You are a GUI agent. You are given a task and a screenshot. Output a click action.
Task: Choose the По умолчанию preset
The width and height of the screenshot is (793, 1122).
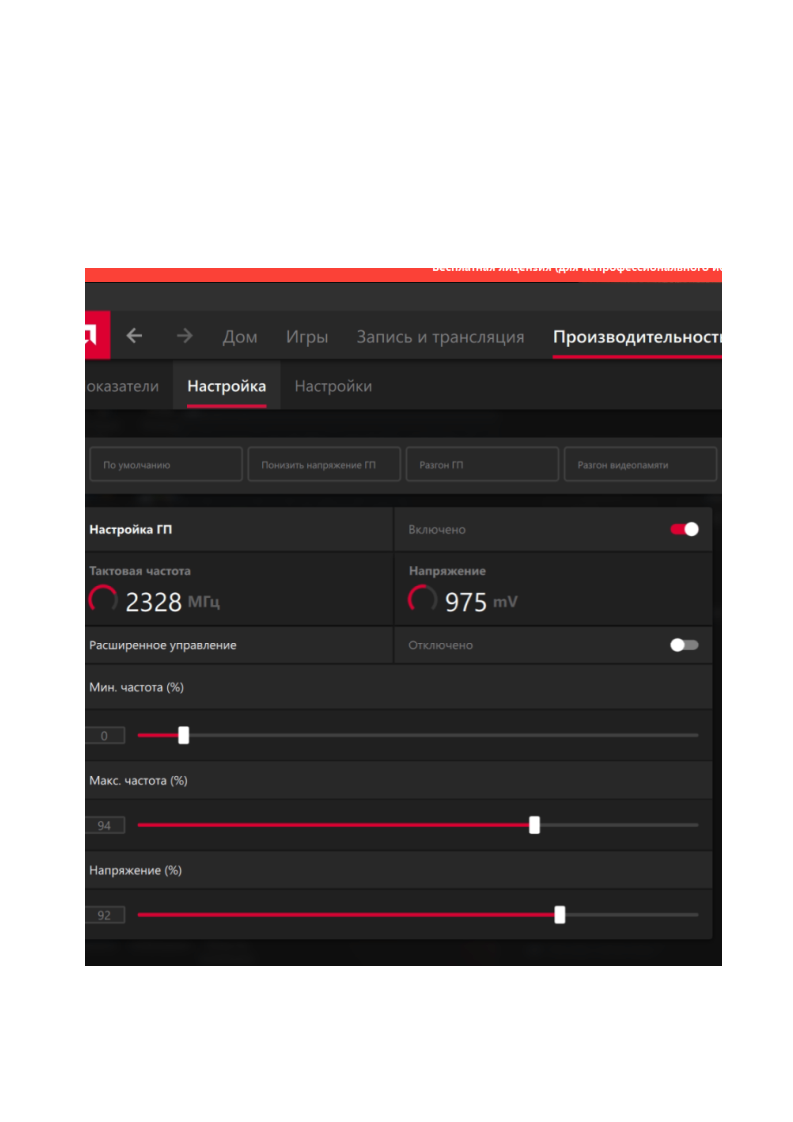(166, 465)
